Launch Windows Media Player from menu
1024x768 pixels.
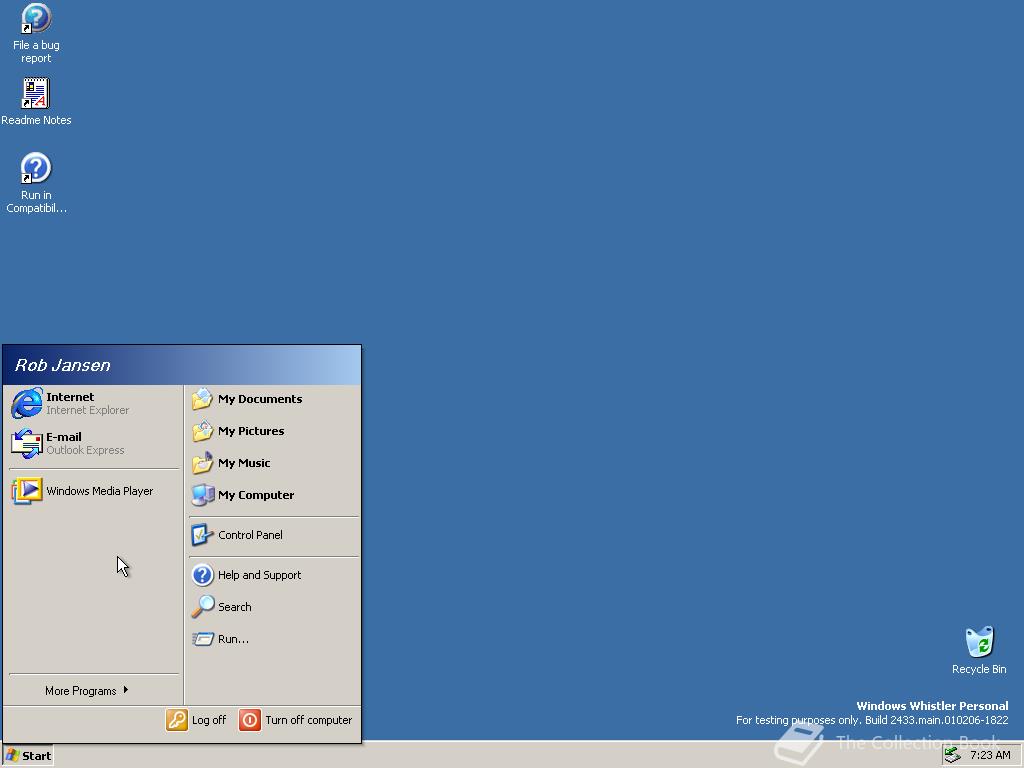(x=95, y=491)
